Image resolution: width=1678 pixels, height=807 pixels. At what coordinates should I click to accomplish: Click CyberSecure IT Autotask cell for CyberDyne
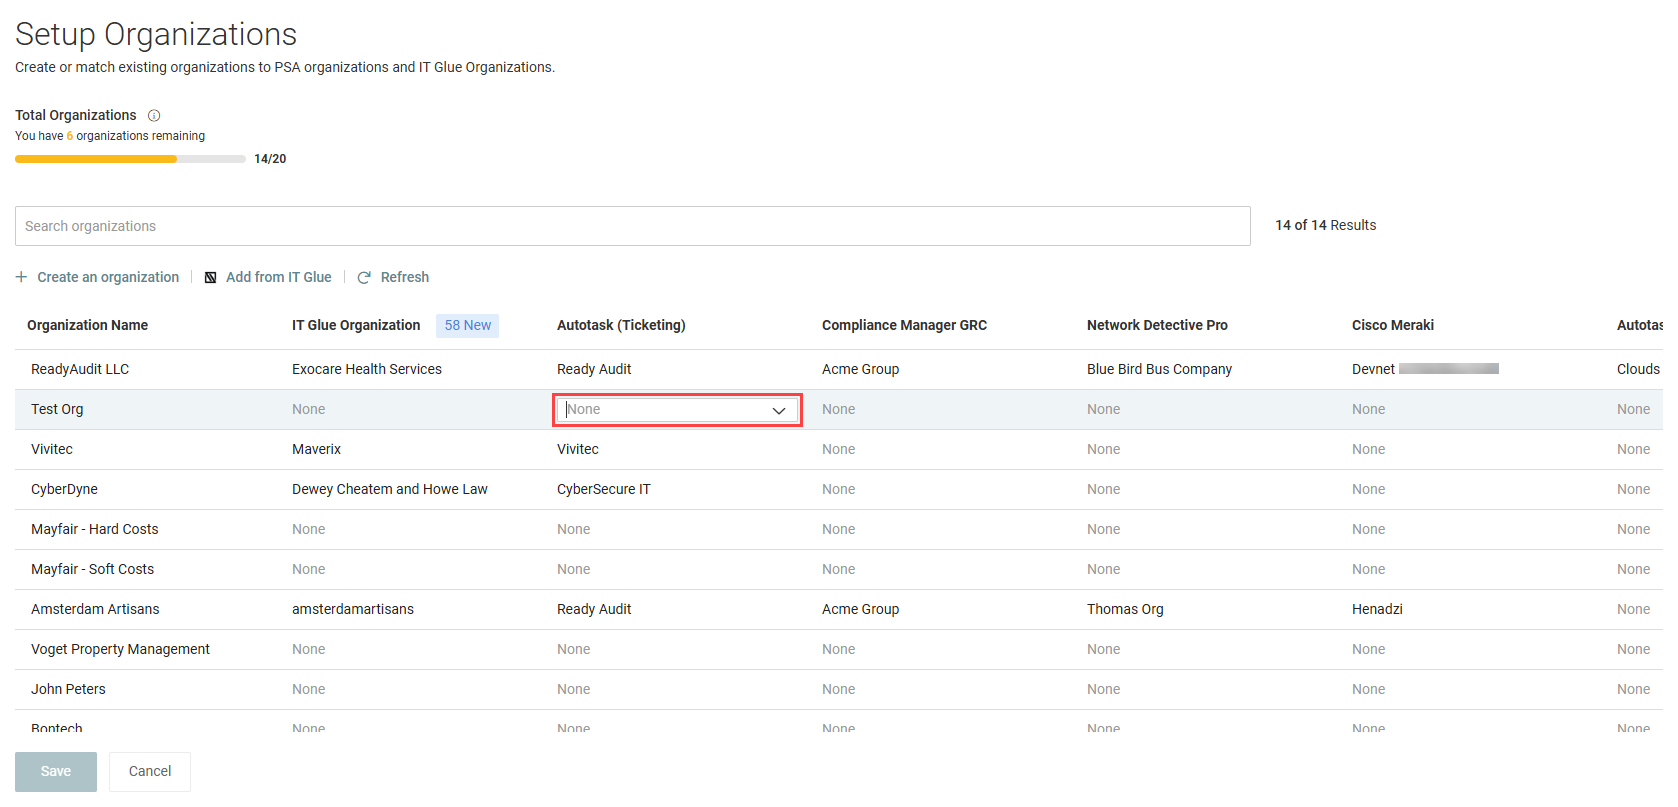click(603, 489)
